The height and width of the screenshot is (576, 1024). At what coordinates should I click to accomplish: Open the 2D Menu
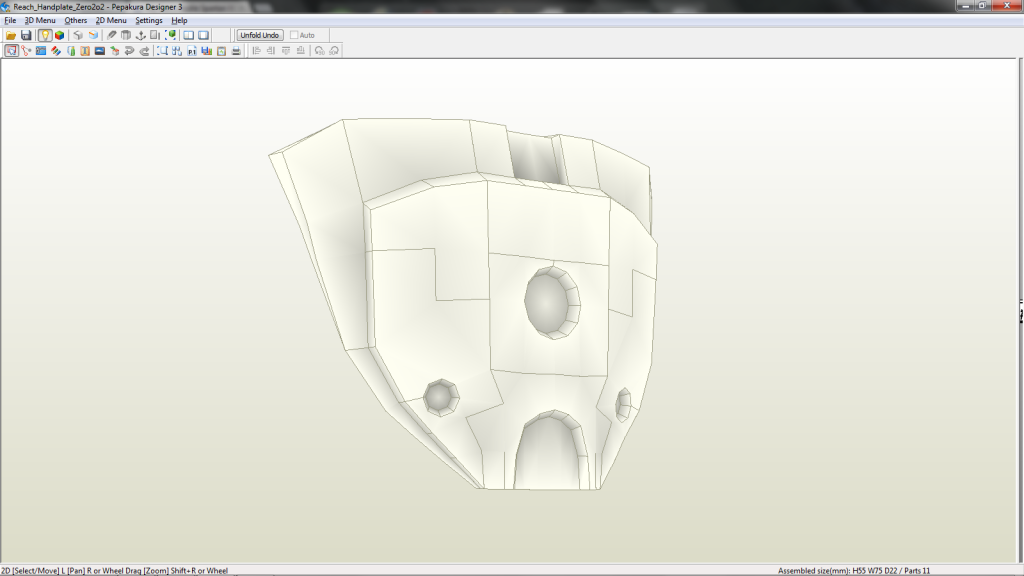pyautogui.click(x=111, y=21)
